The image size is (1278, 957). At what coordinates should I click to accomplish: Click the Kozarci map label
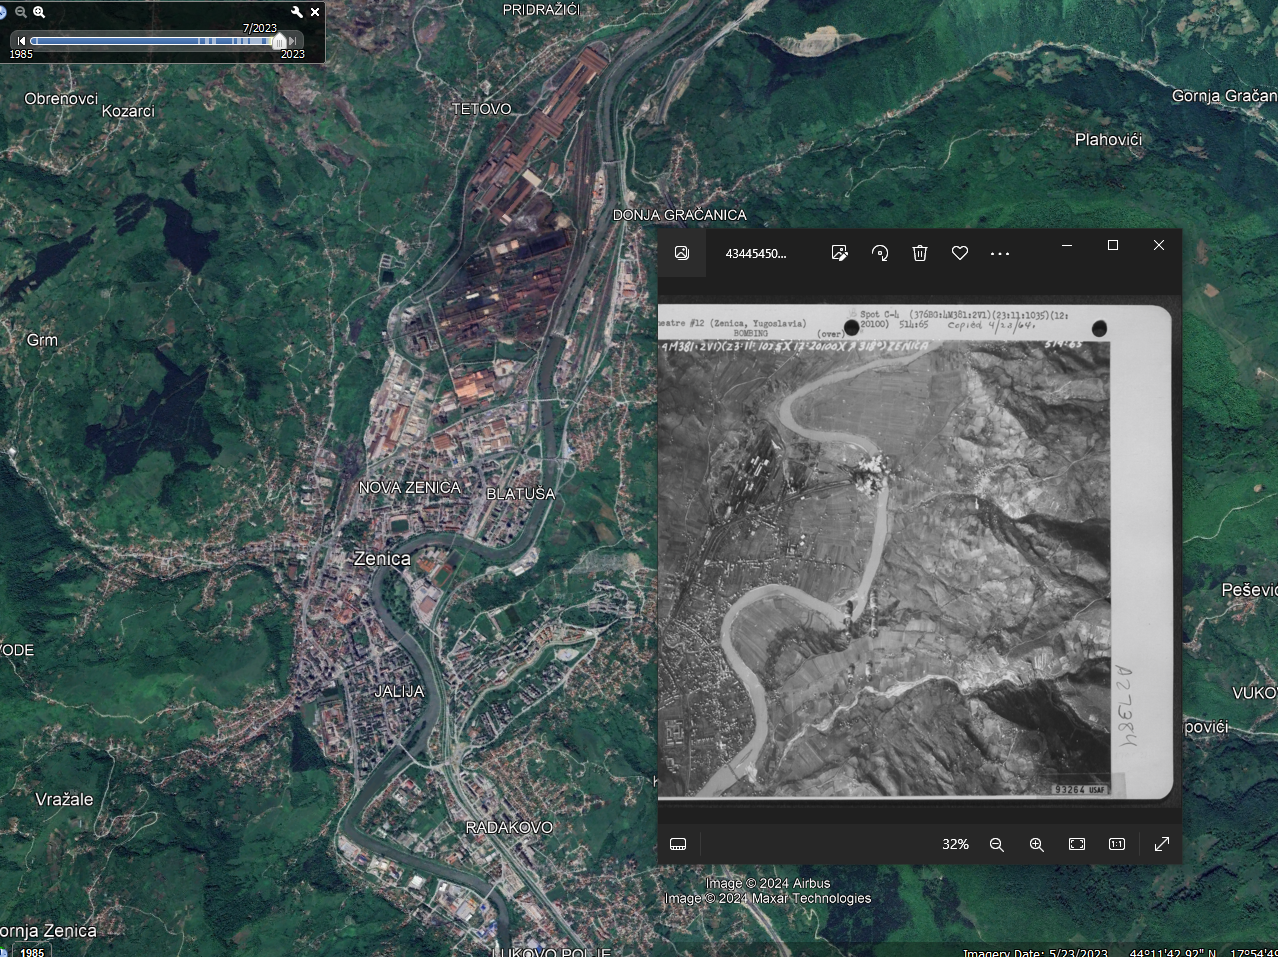click(128, 111)
